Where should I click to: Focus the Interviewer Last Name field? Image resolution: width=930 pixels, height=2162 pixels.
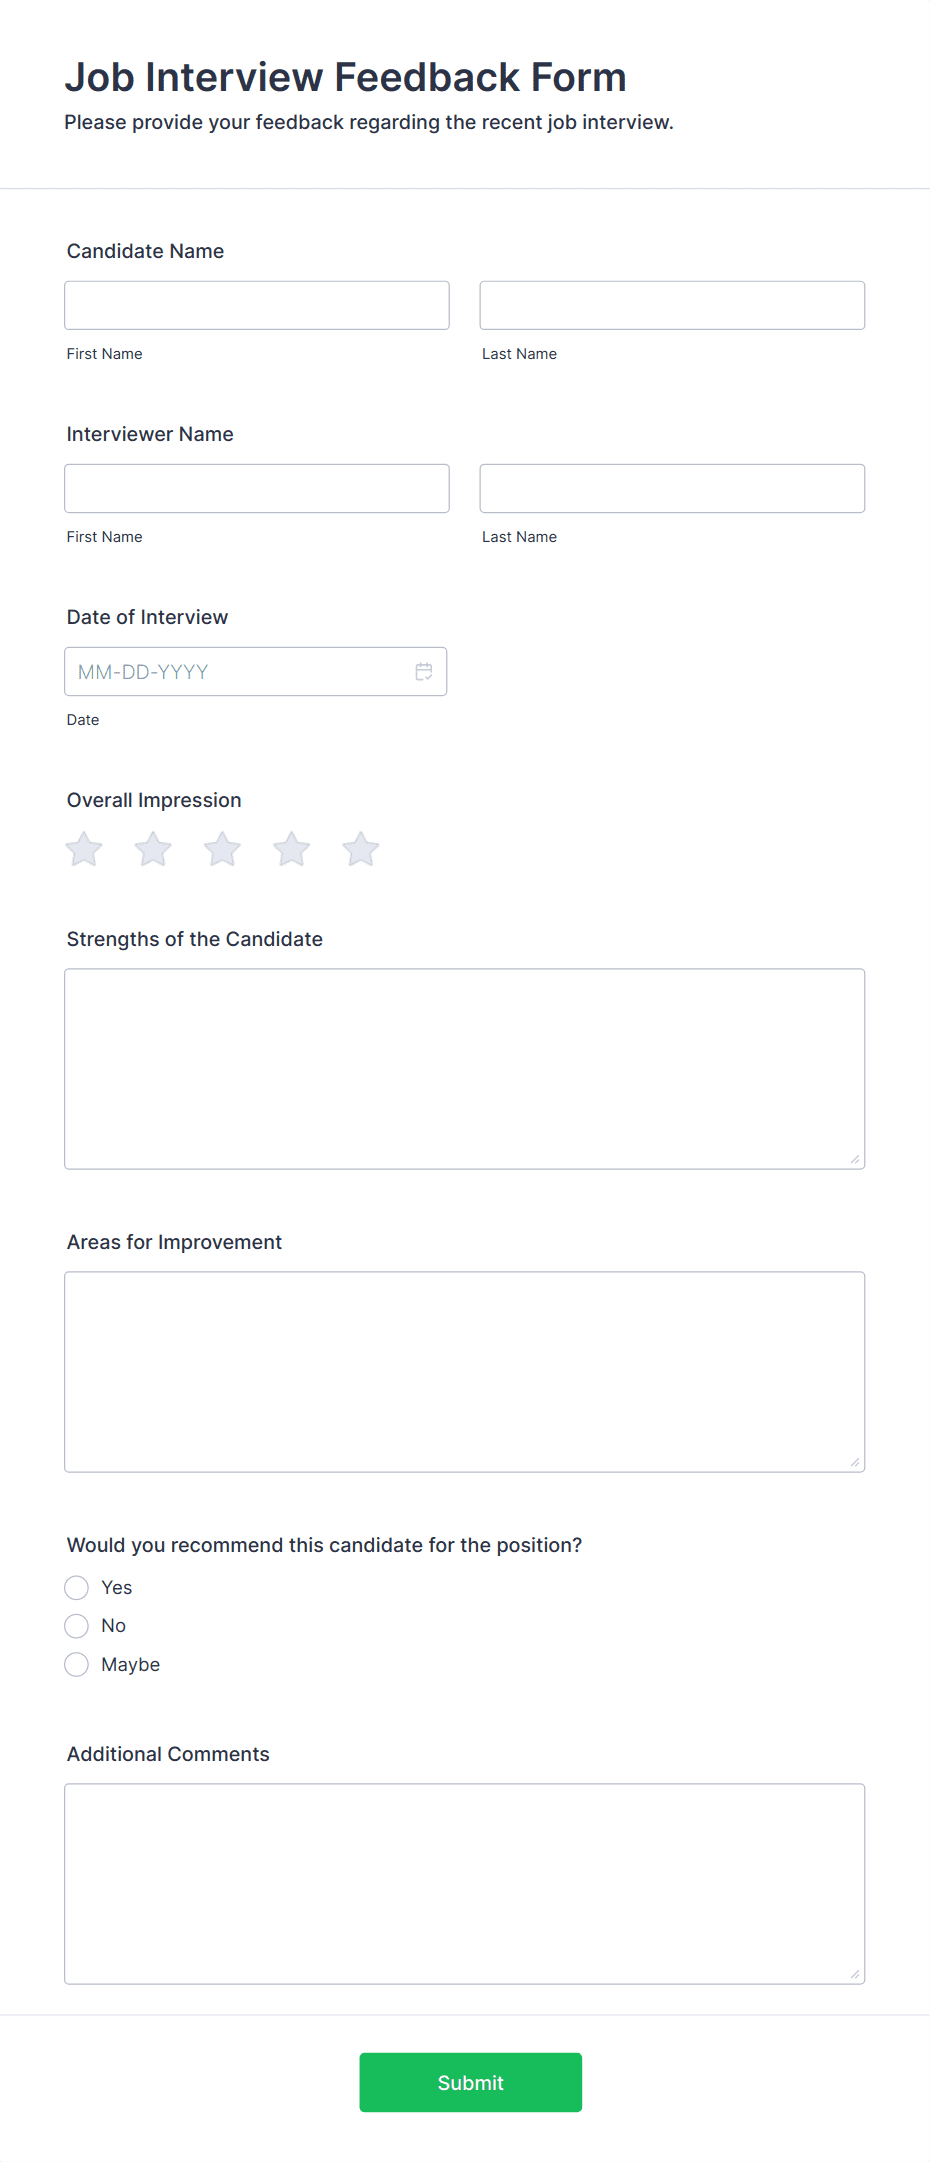672,488
